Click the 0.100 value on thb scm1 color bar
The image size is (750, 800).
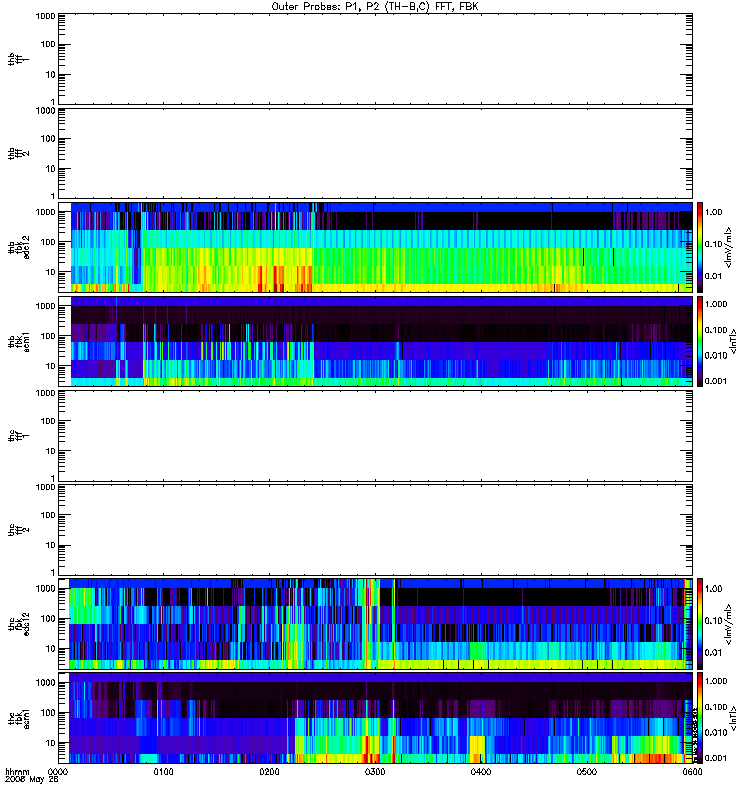coord(716,330)
